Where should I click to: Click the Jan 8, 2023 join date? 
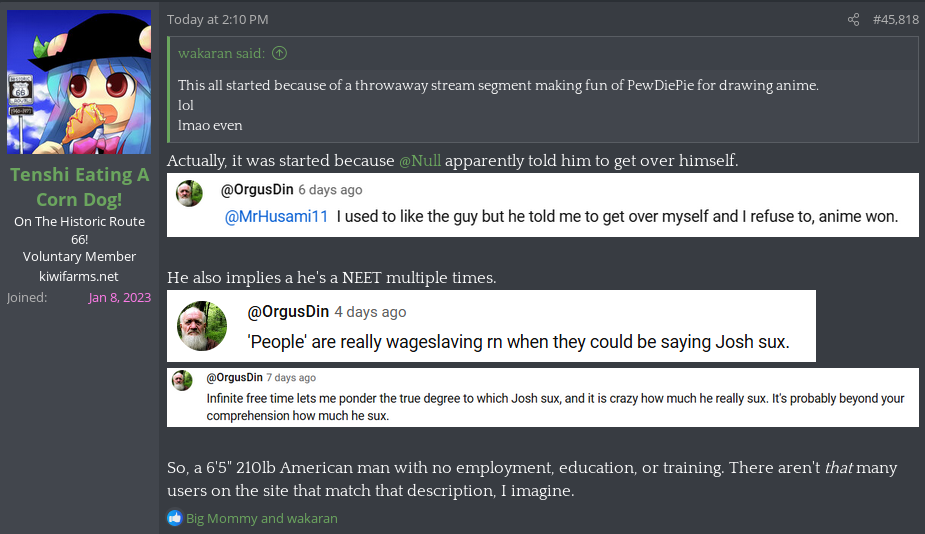click(x=120, y=297)
